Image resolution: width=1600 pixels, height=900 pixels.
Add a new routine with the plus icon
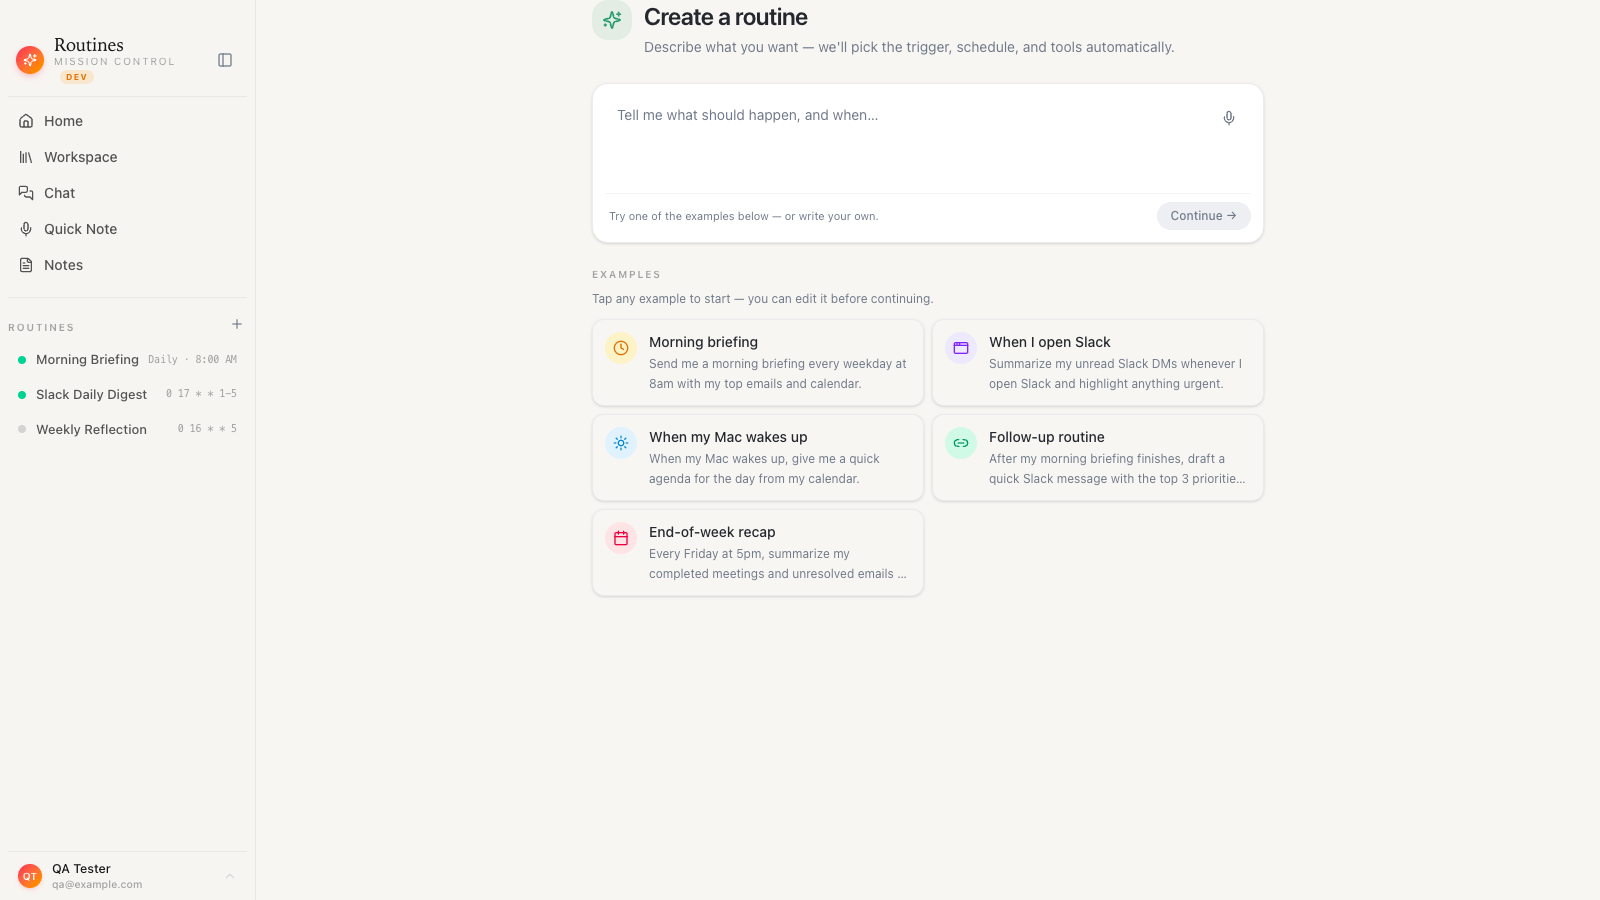[237, 324]
